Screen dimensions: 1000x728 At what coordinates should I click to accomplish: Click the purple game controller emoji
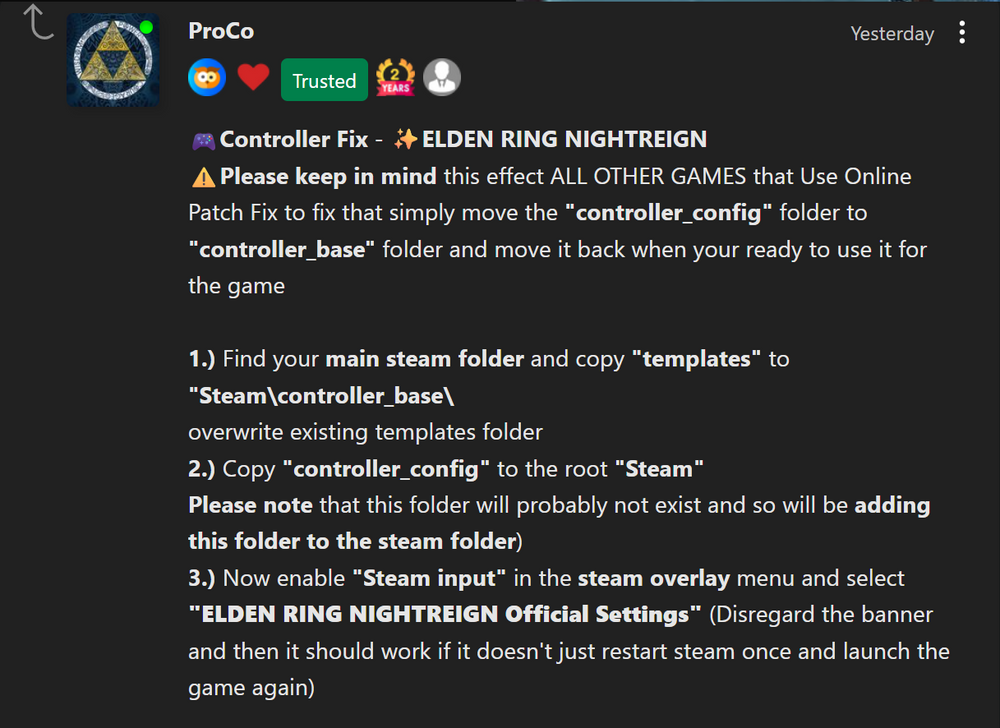(x=204, y=140)
